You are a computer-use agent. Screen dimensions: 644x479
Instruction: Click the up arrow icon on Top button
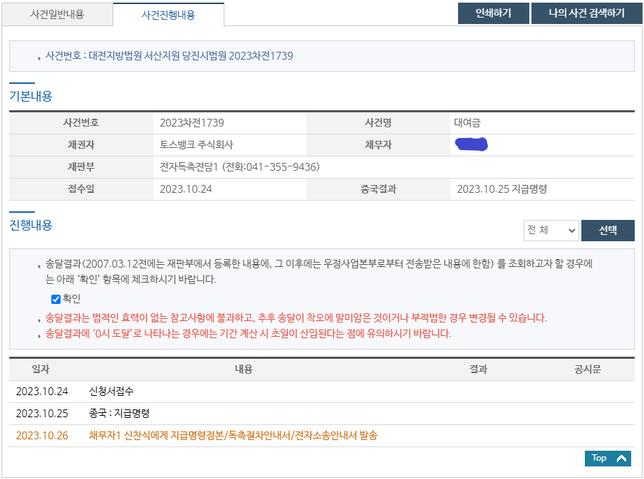tap(623, 458)
